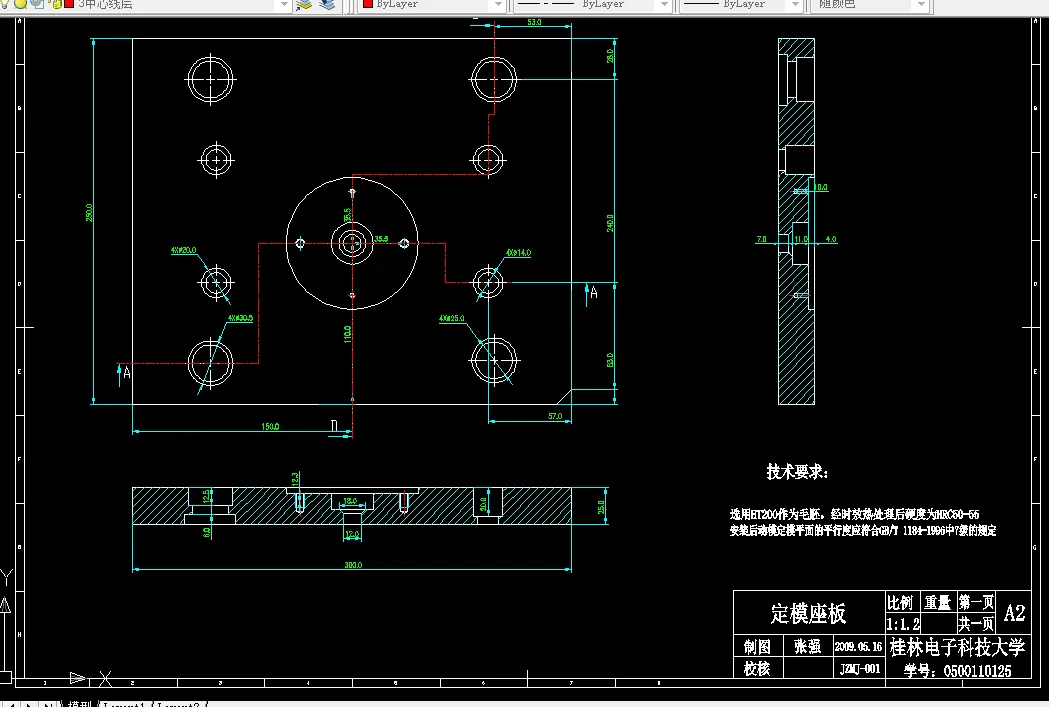
Task: Toggle the layer freeze sun icon
Action: point(21,4)
